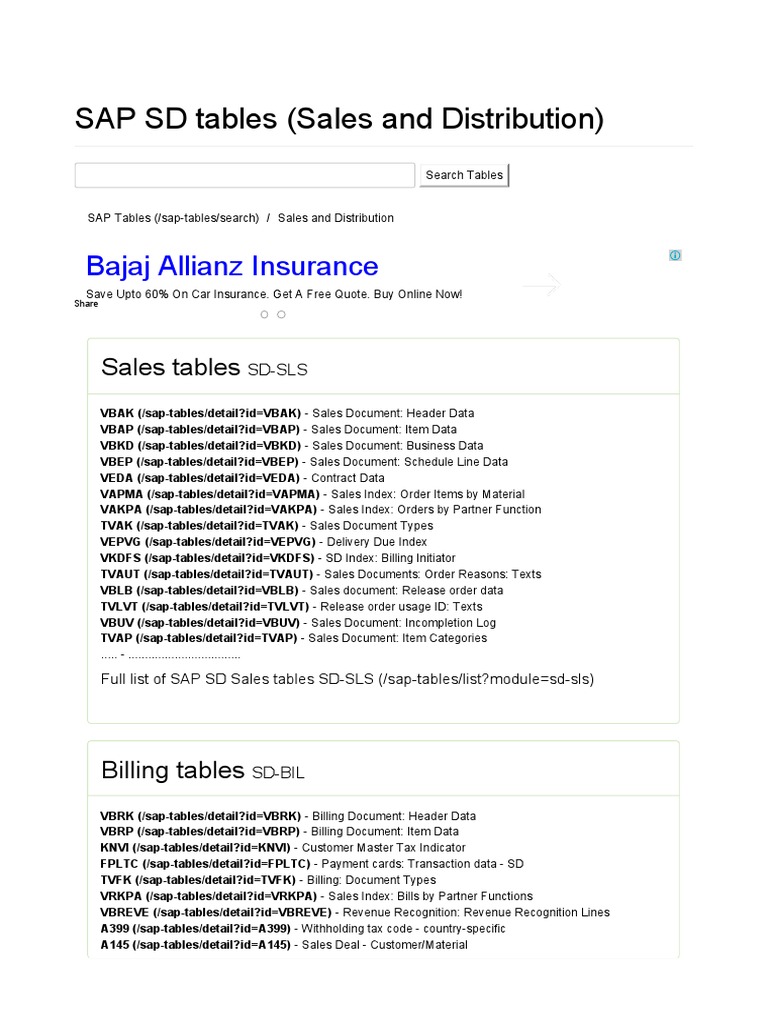The width and height of the screenshot is (768, 1024).
Task: Open the SAP Tables breadcrumb link
Action: pos(172,218)
